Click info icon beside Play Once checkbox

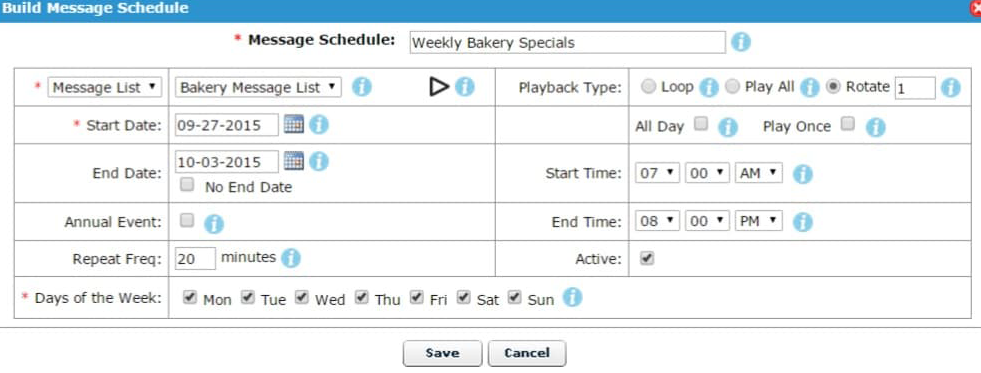(875, 127)
